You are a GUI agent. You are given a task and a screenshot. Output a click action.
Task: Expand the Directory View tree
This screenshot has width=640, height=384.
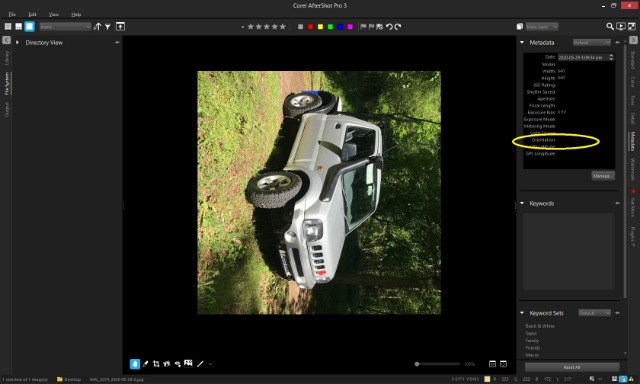point(17,42)
